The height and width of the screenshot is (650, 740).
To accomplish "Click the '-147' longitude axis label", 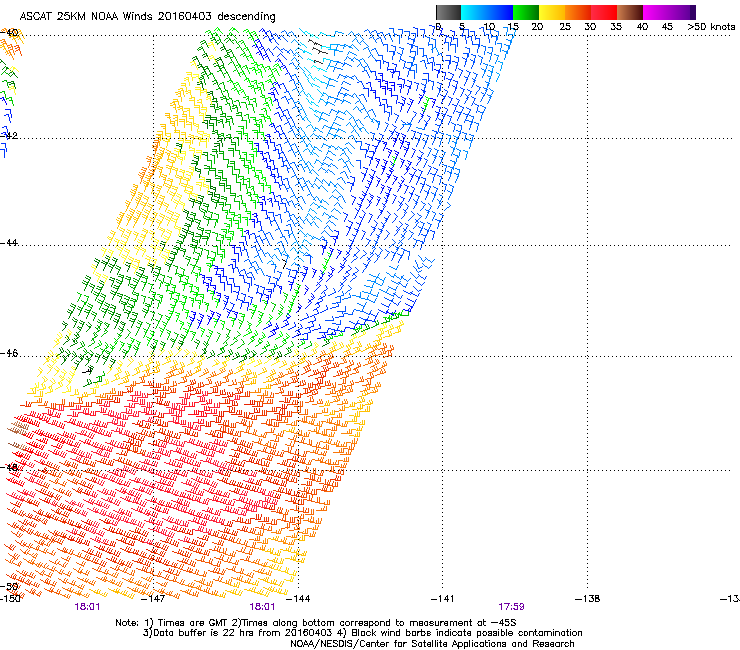I will tap(154, 599).
